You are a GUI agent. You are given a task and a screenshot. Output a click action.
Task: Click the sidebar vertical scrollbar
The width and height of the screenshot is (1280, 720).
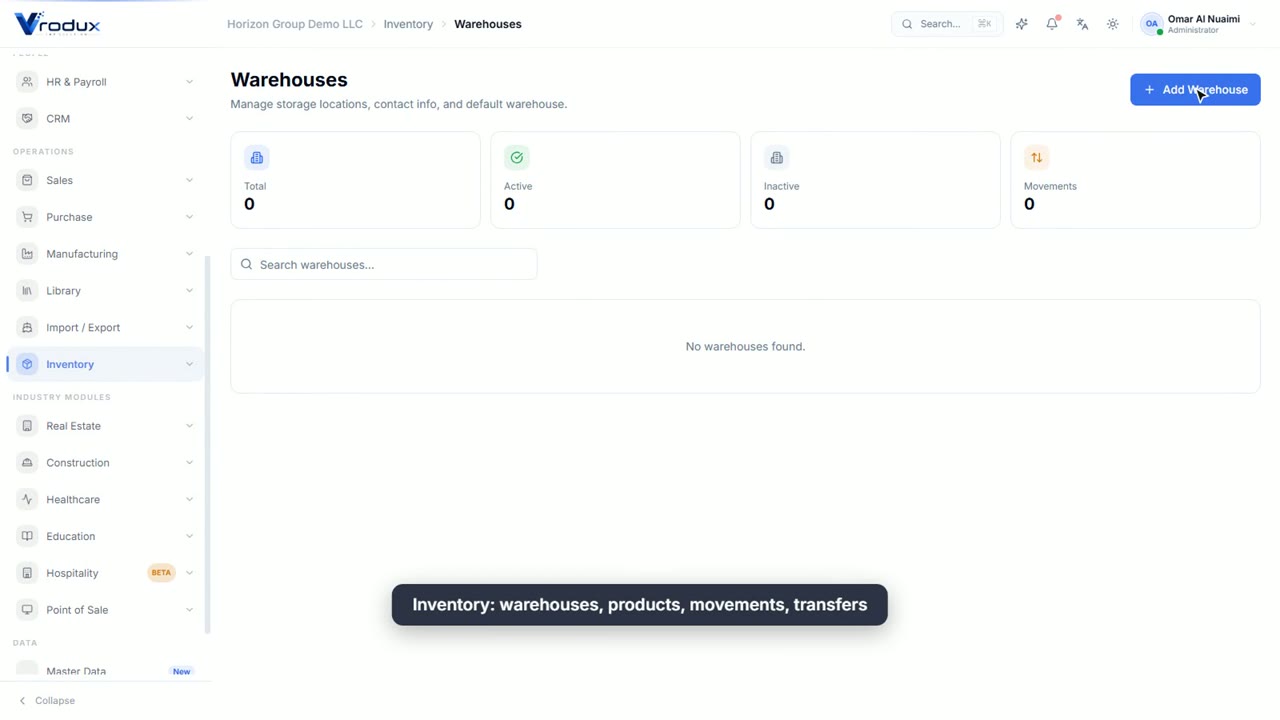coord(208,445)
